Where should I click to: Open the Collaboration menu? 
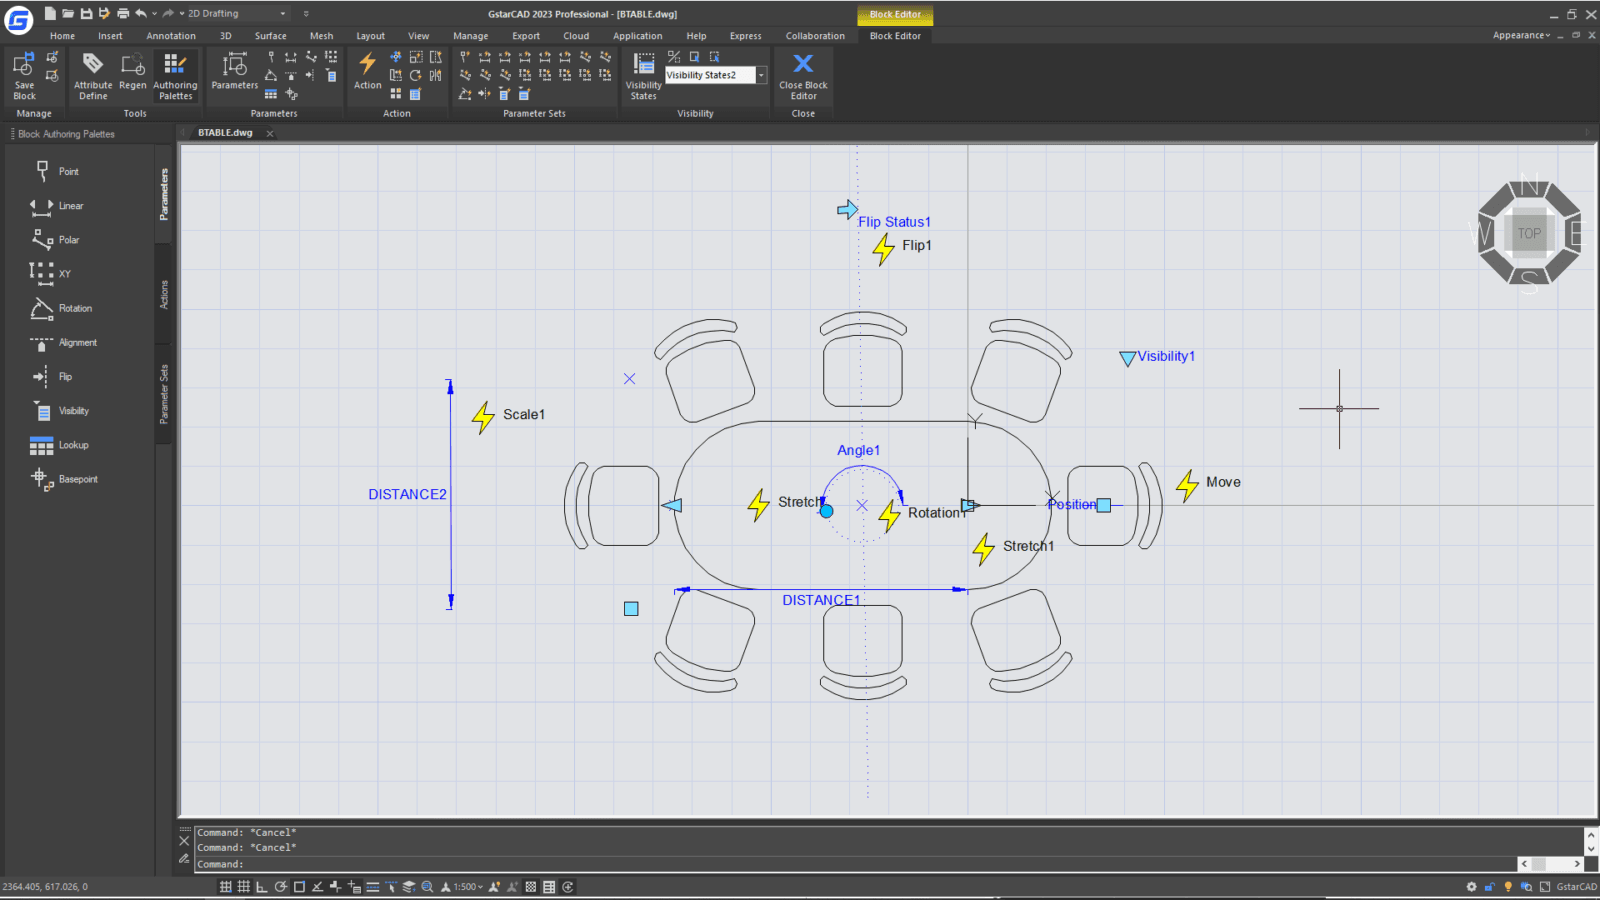pyautogui.click(x=815, y=35)
